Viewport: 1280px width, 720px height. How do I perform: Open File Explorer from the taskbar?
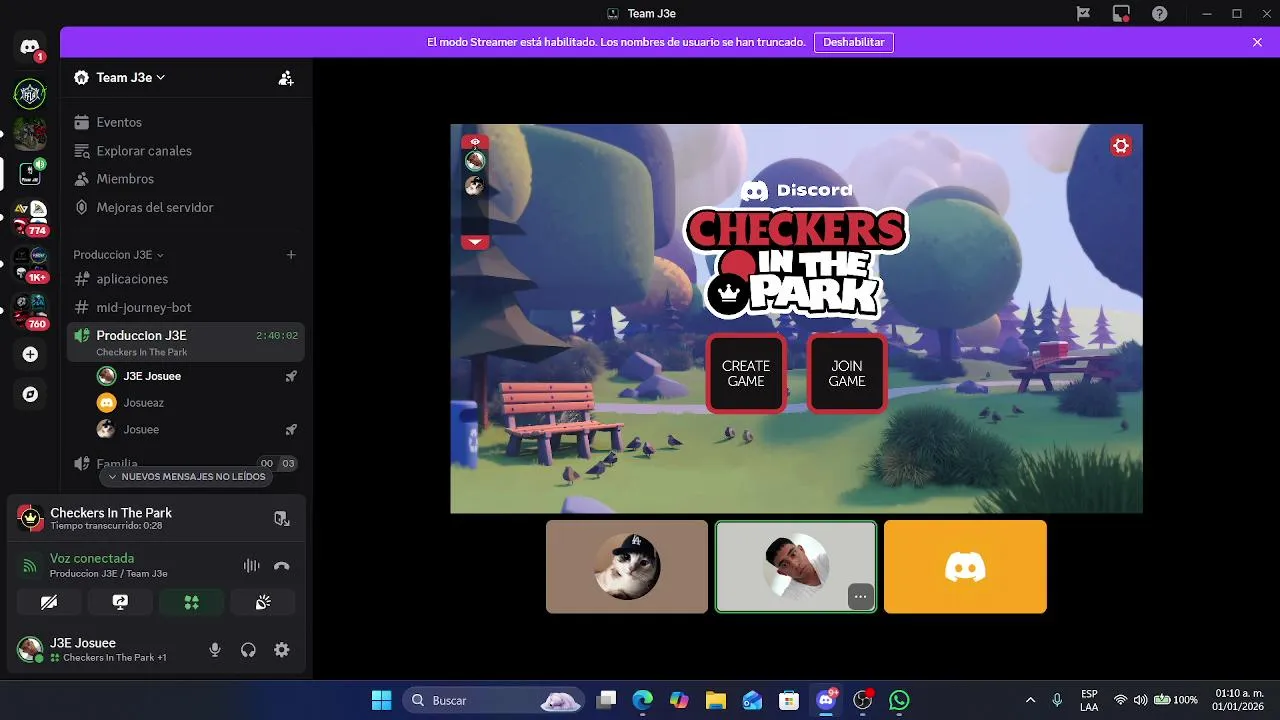coord(715,700)
